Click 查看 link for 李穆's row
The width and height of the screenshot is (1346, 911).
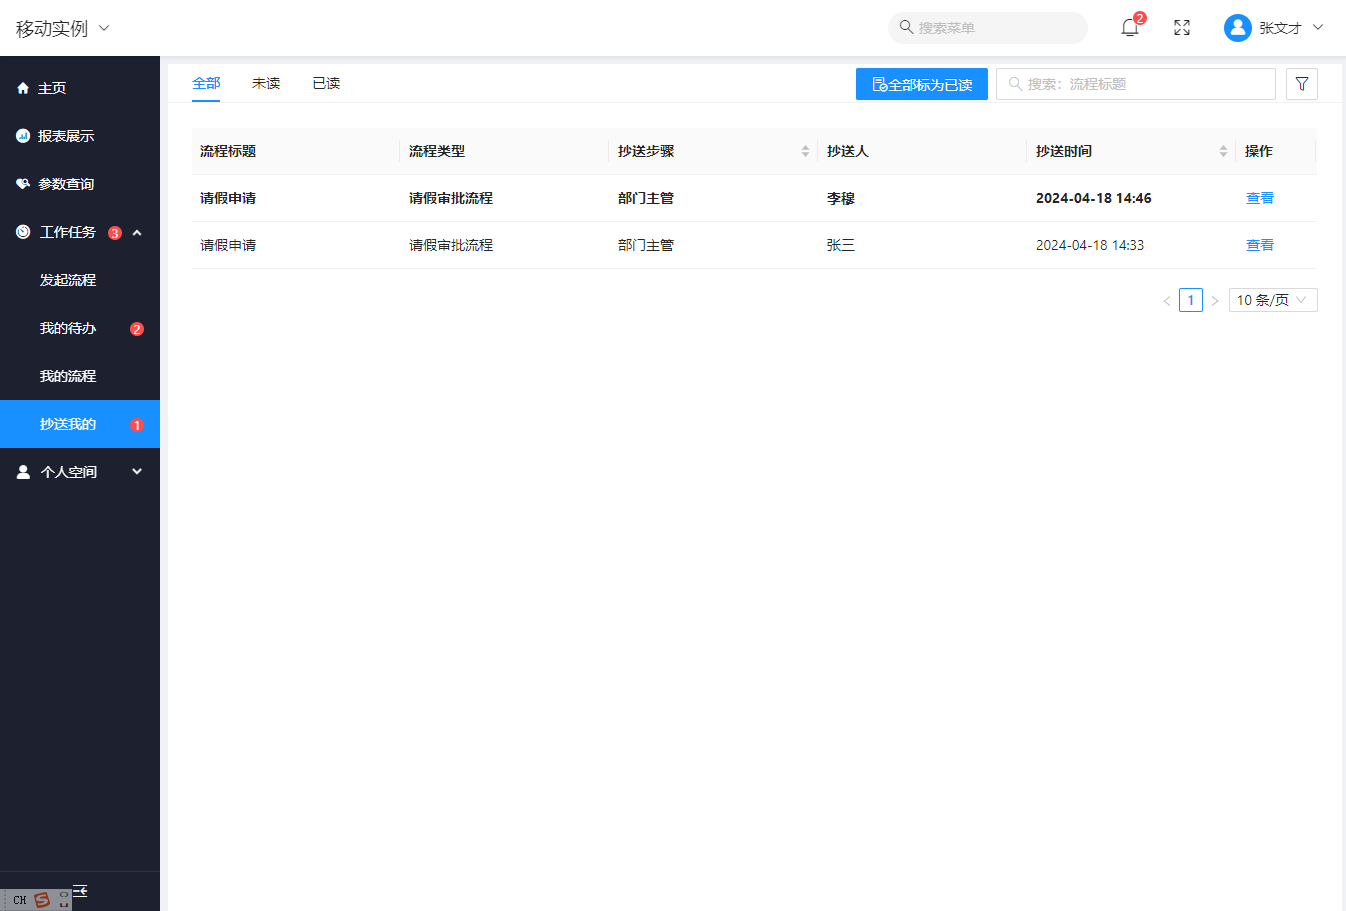pos(1259,198)
